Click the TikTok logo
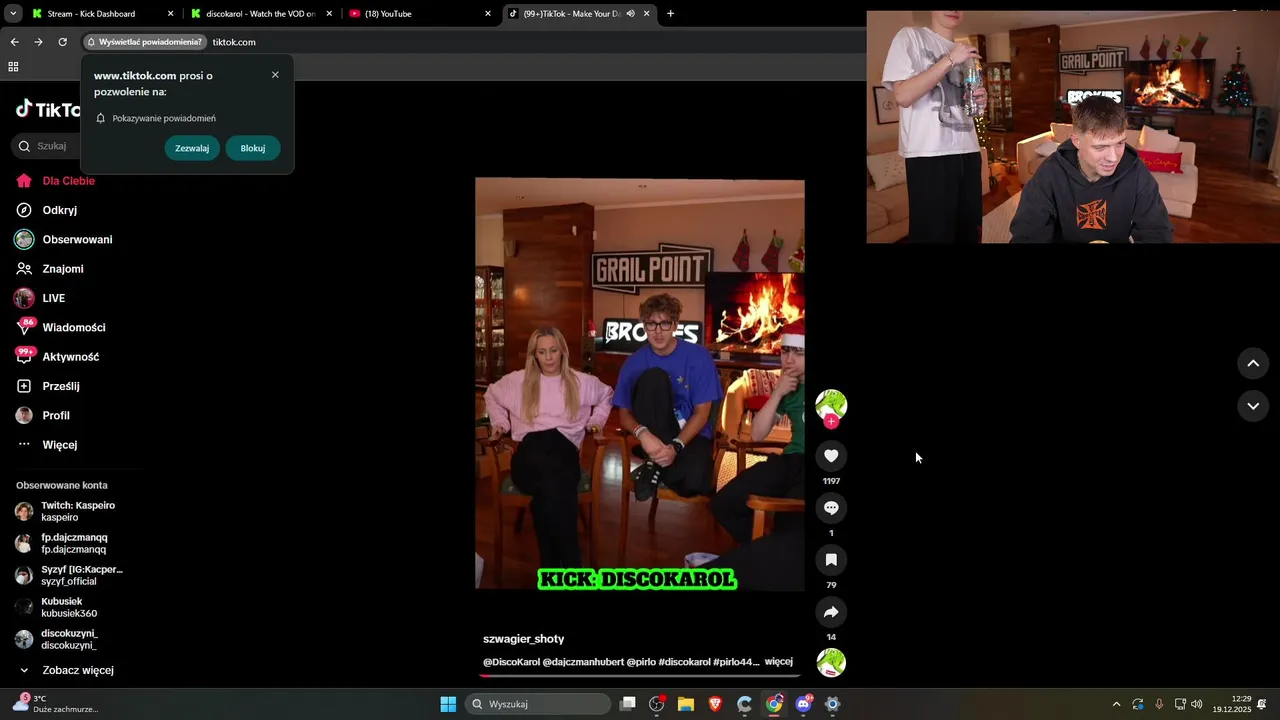Image resolution: width=1280 pixels, height=720 pixels. coord(48,110)
